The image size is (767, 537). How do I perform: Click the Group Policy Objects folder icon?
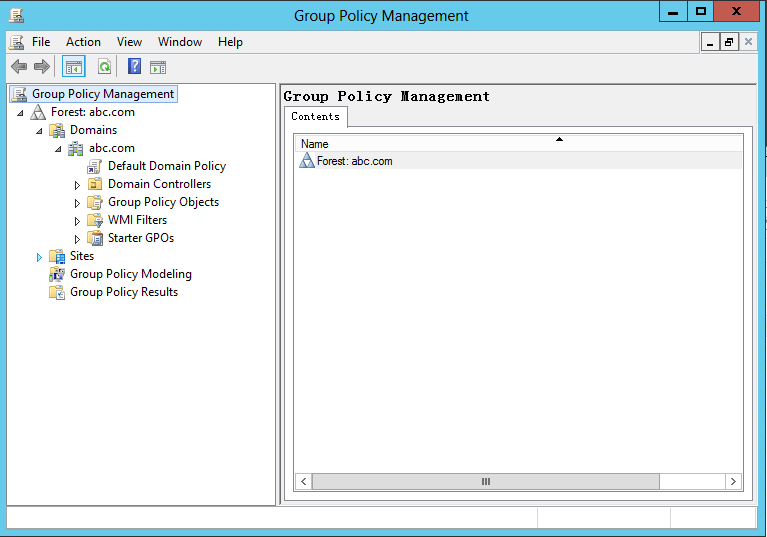click(94, 202)
